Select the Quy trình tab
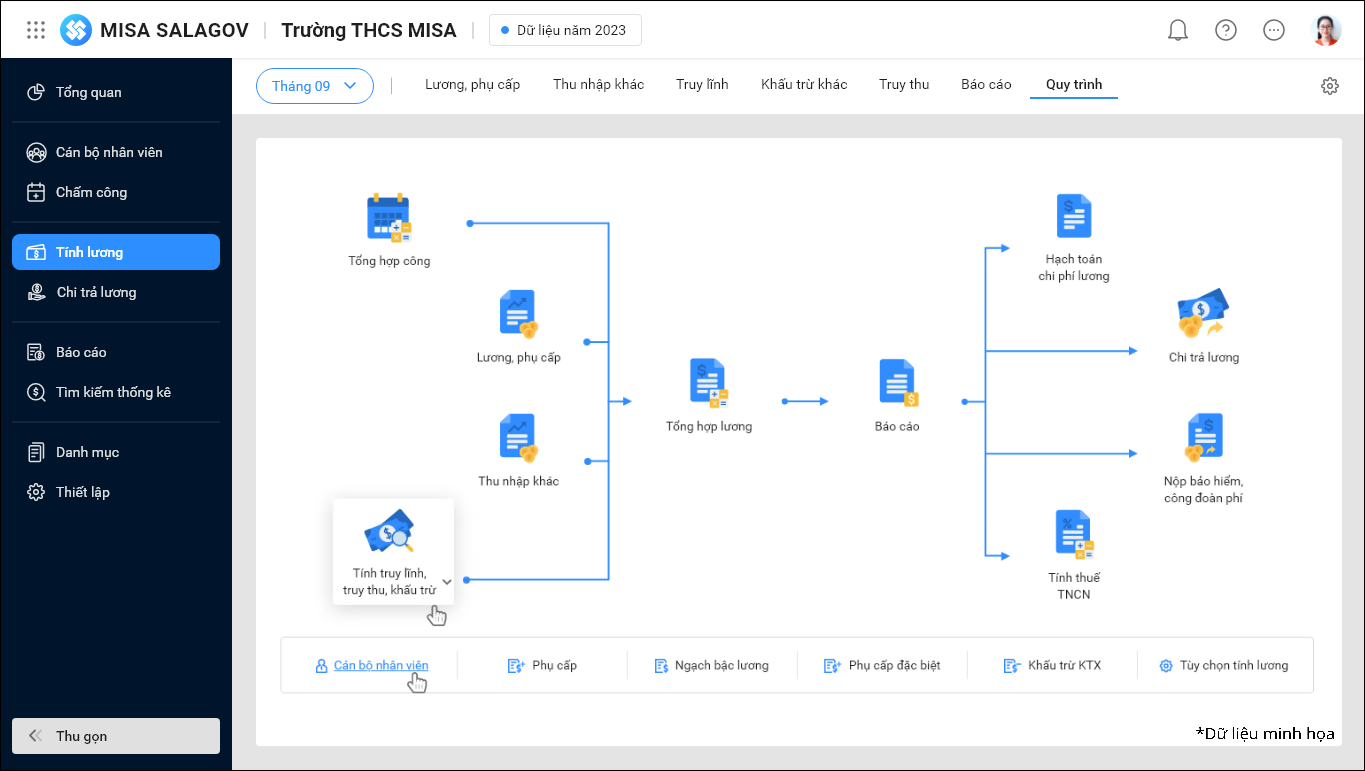Image resolution: width=1365 pixels, height=771 pixels. tap(1074, 85)
